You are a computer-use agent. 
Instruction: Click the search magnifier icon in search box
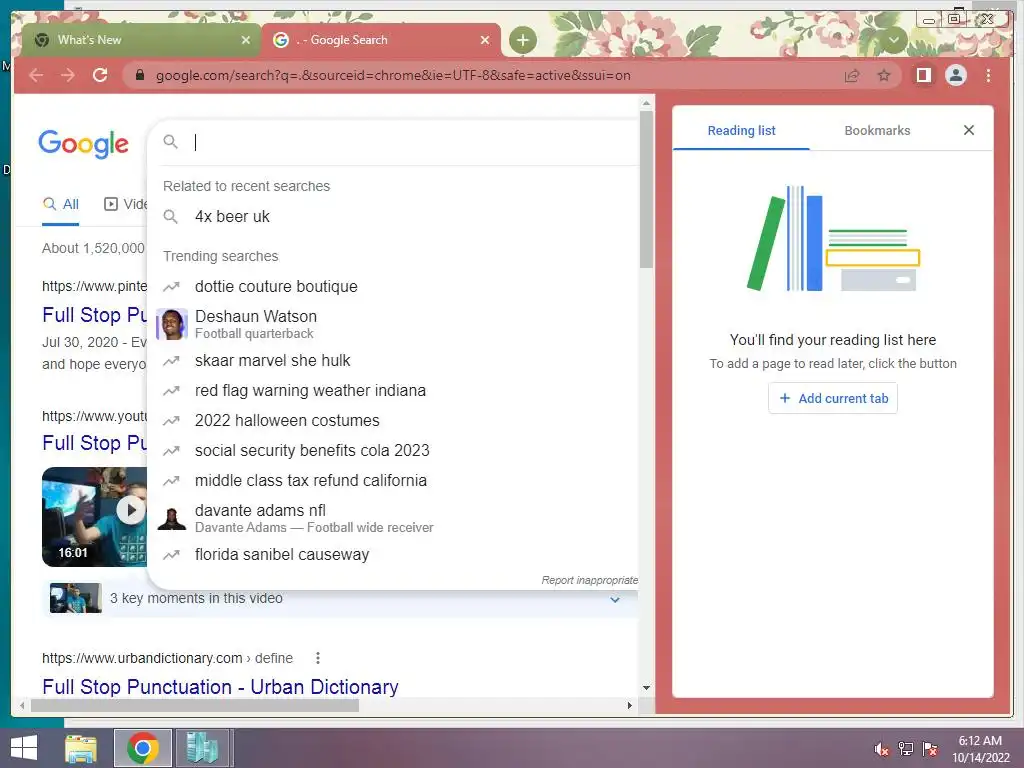pos(170,142)
